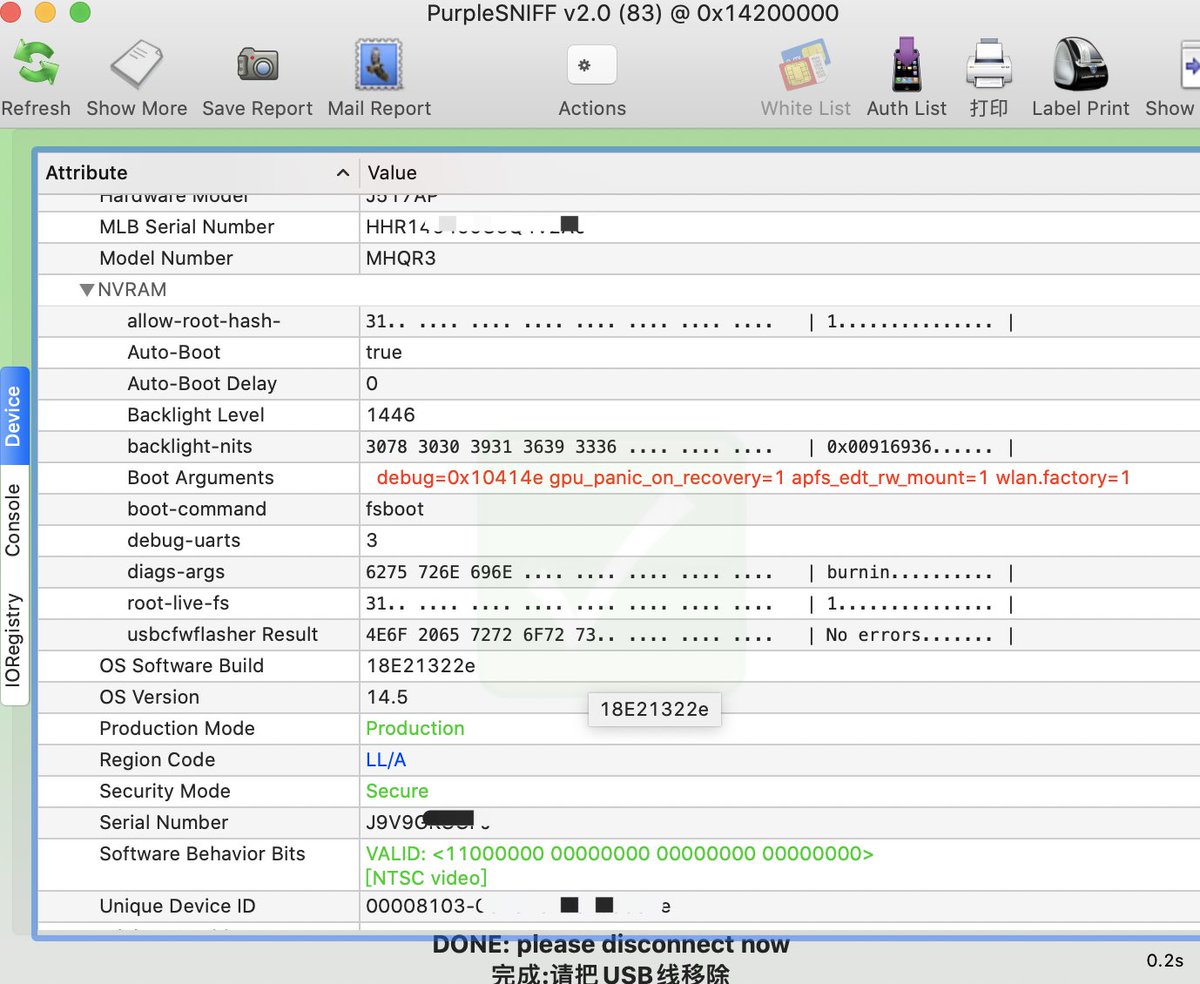
Task: Select the Auto-Boot attribute row
Action: tap(619, 352)
